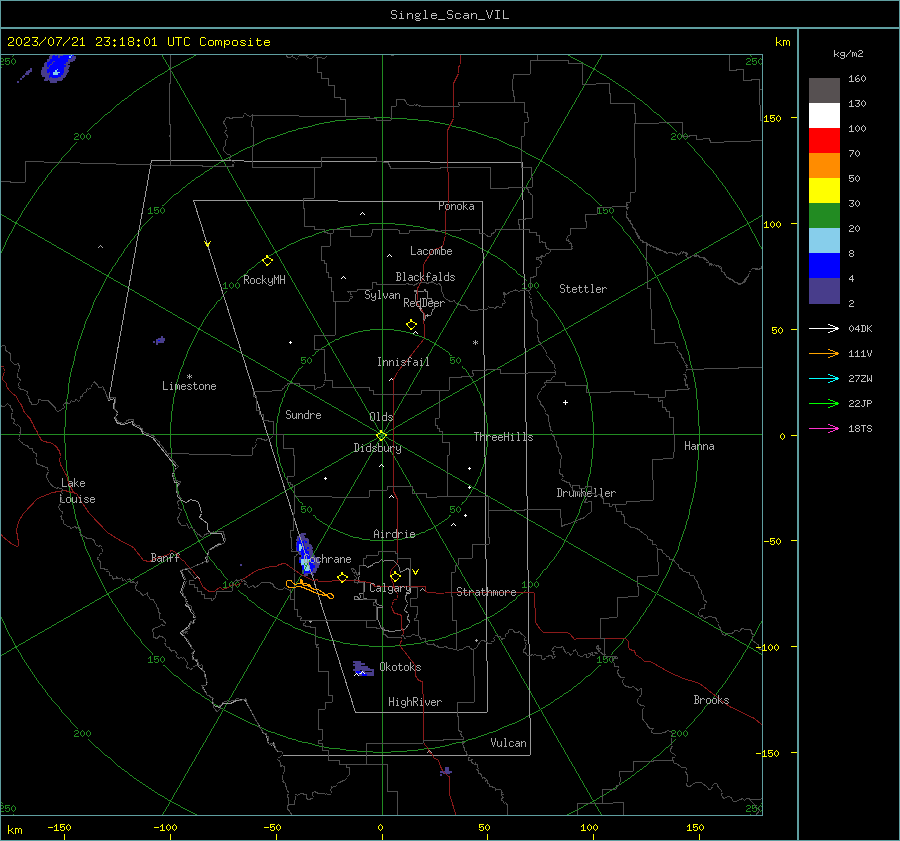
Task: Click the blue storm cell beside Cochrane
Action: click(306, 553)
